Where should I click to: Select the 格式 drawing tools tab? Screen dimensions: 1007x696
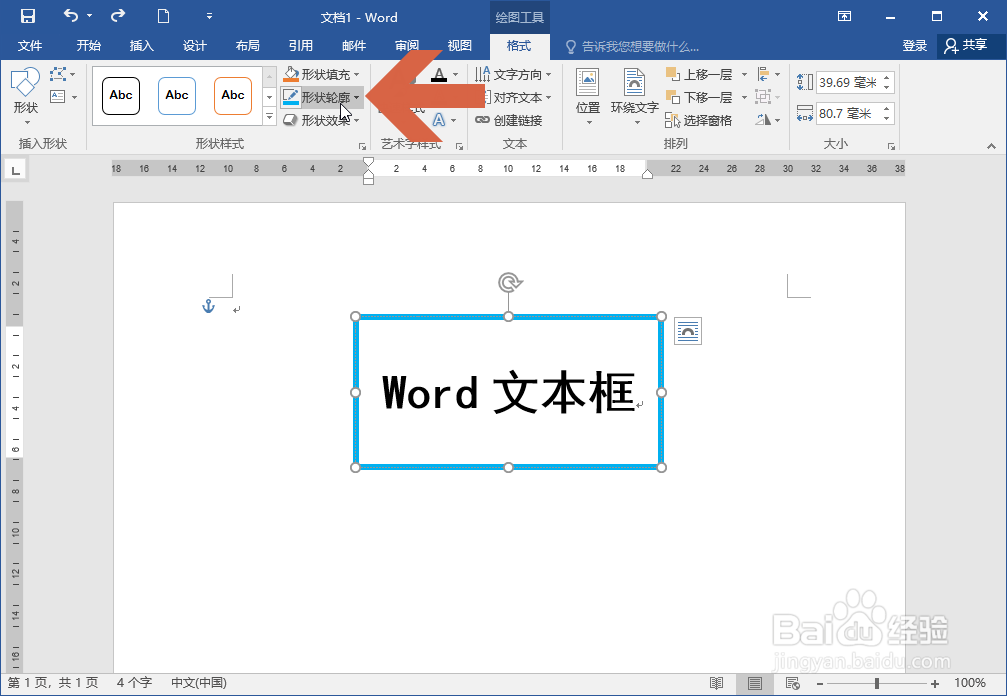519,46
